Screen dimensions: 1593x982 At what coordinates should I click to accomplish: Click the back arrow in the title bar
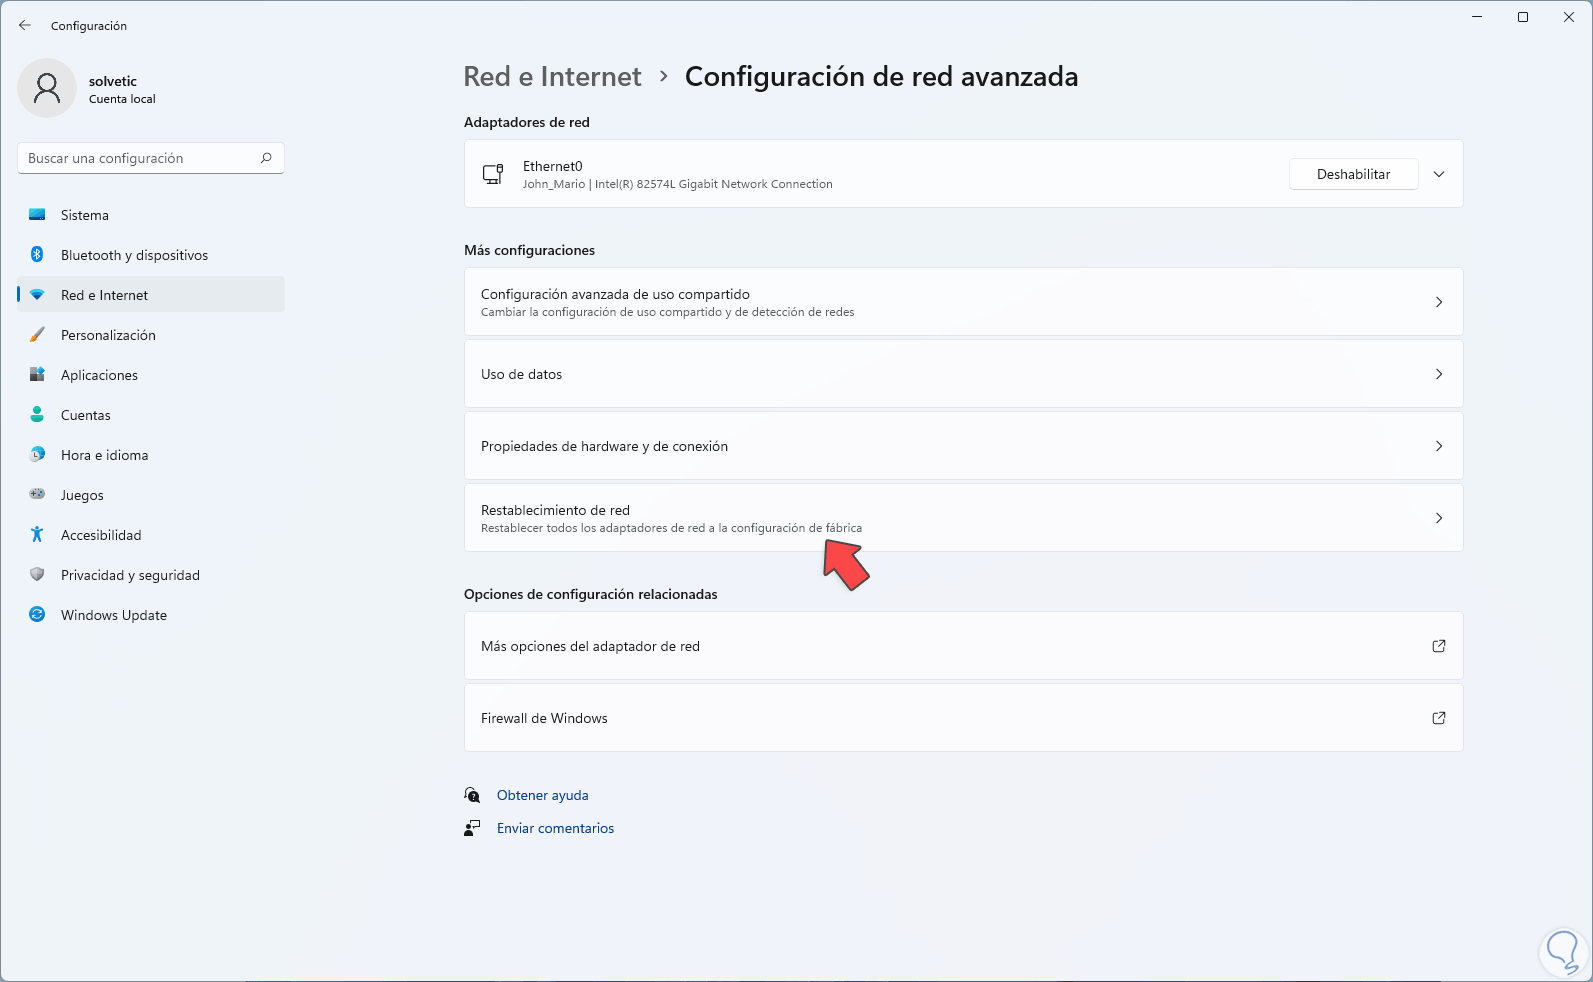[x=25, y=26]
